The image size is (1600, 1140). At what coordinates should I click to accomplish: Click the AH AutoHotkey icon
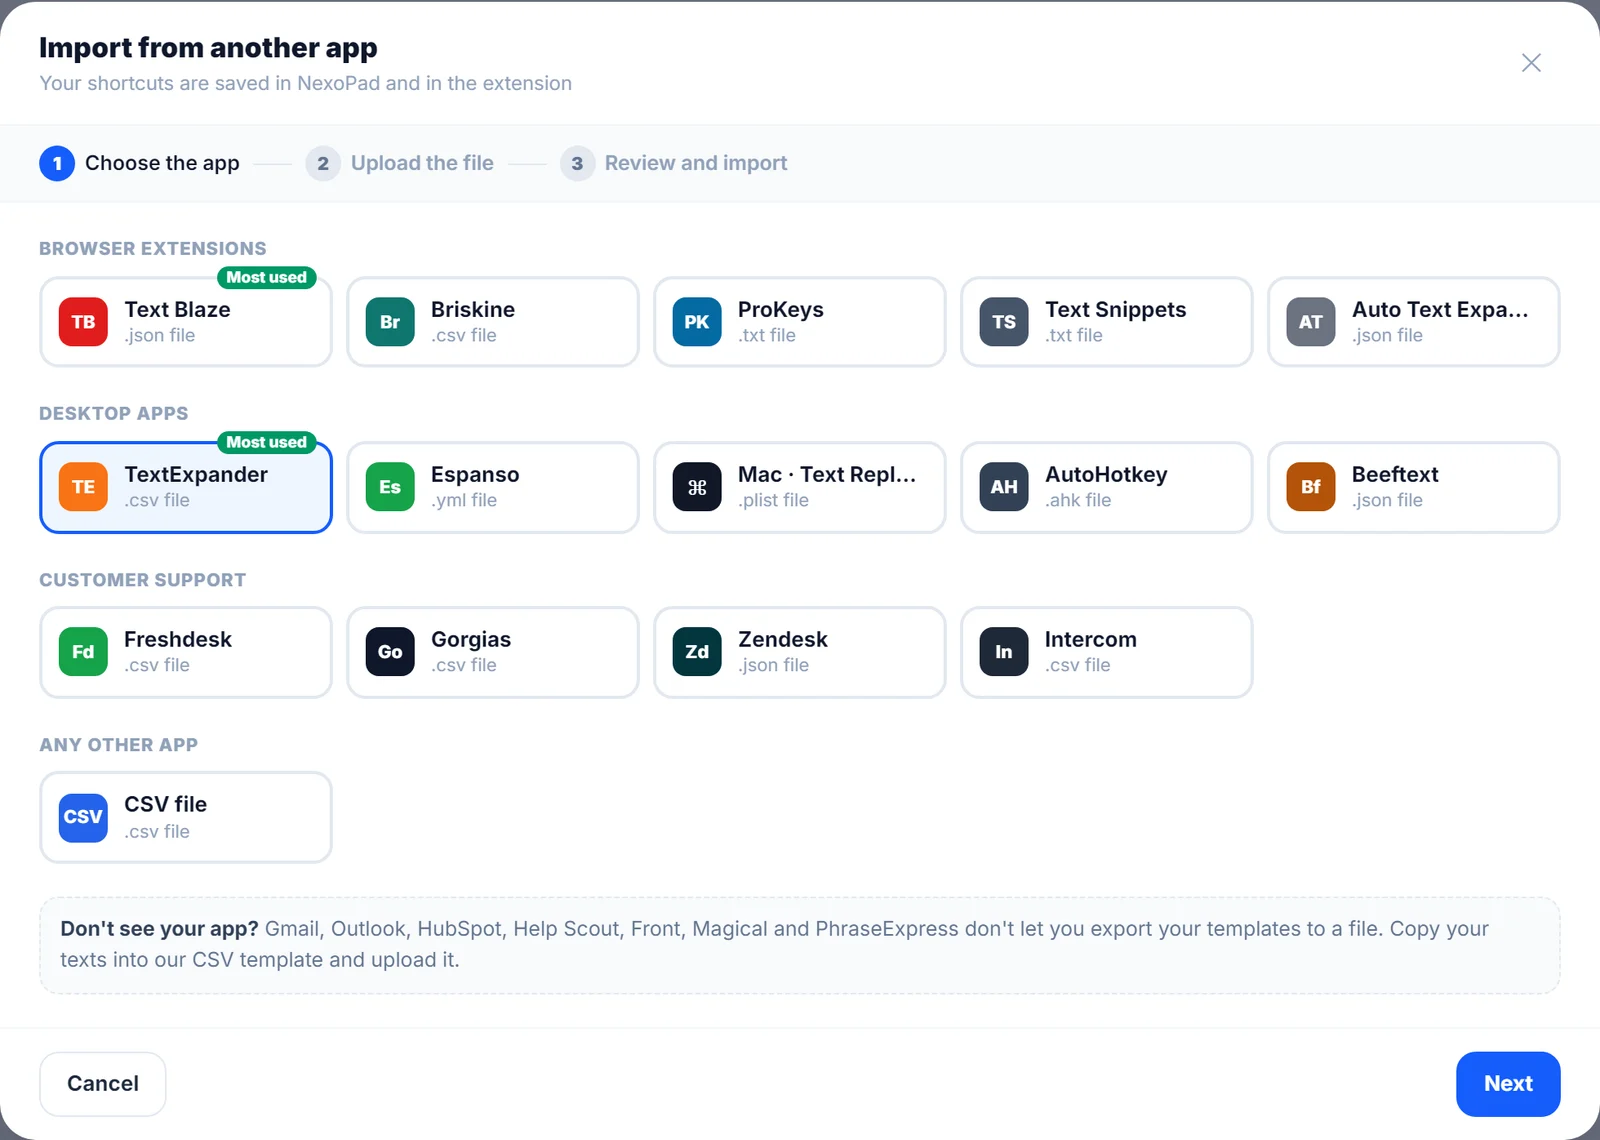tap(1004, 487)
